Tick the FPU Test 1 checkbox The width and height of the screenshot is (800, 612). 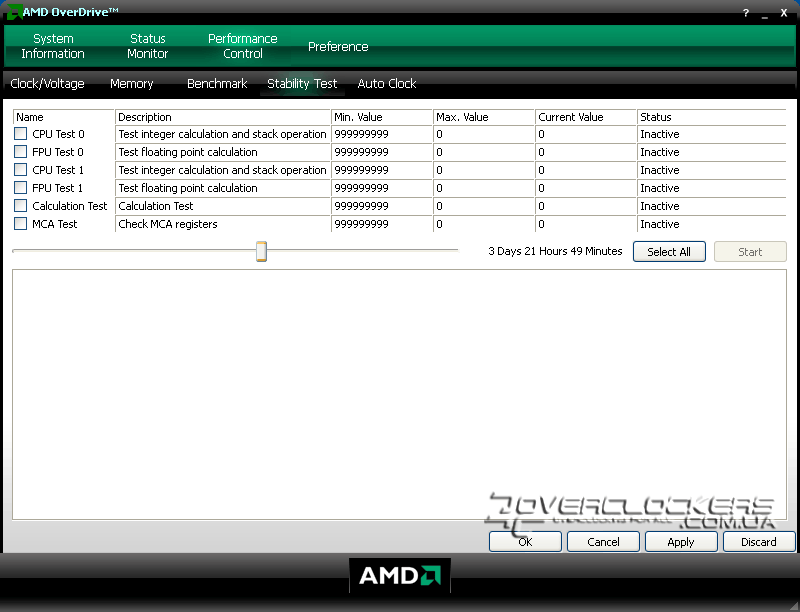click(x=20, y=187)
